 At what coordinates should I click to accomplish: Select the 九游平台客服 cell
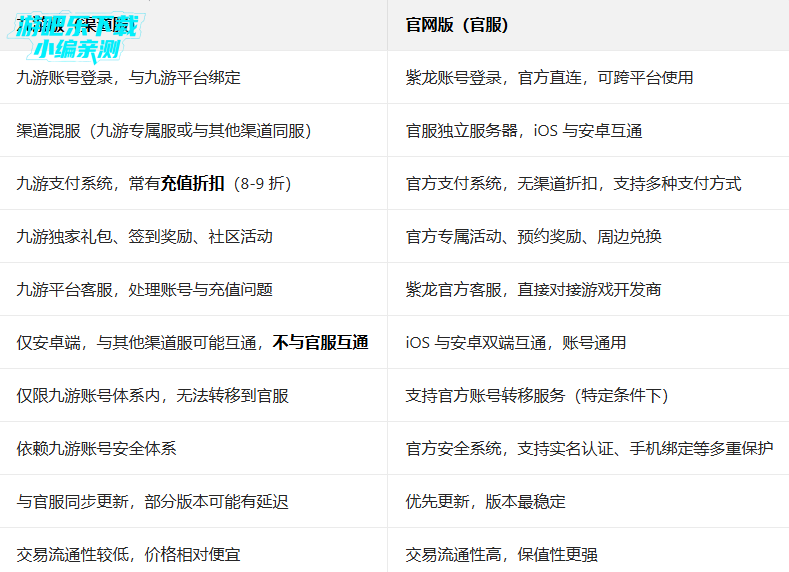tap(144, 290)
